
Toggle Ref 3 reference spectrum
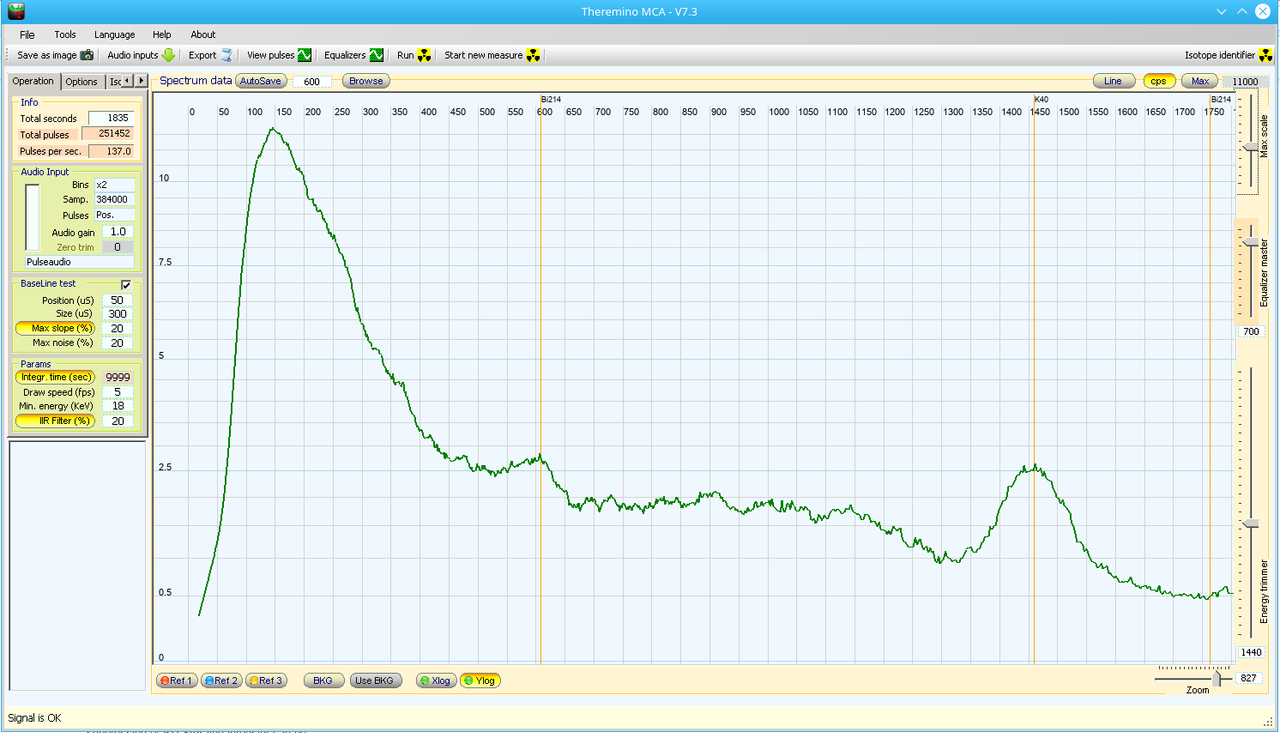tap(266, 680)
